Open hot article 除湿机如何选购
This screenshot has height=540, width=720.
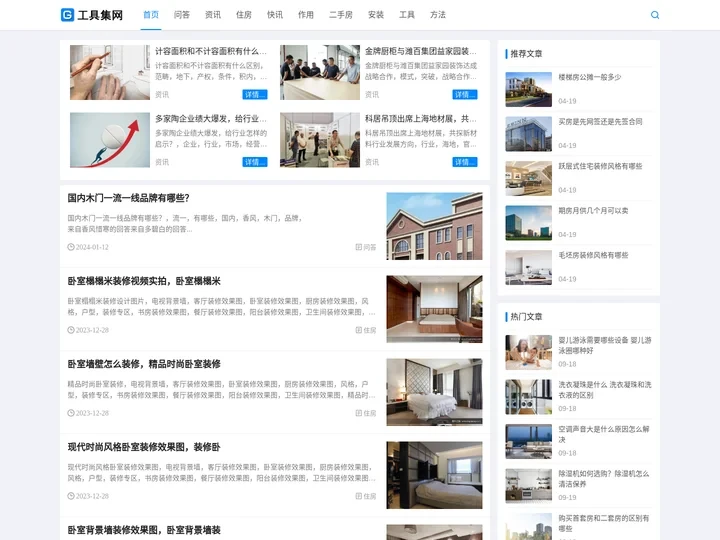click(604, 479)
